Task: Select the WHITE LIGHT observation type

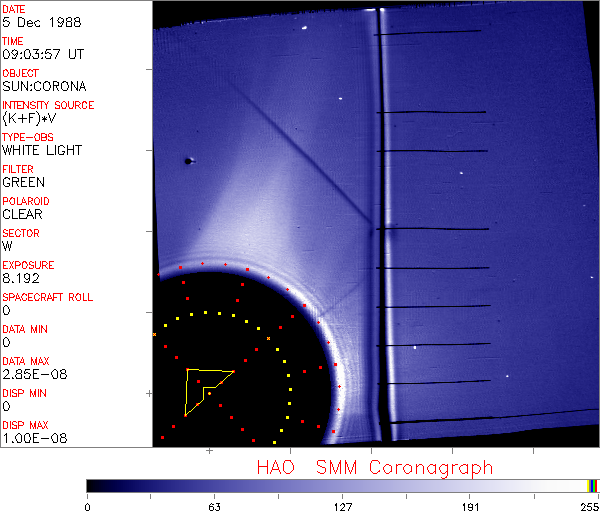Action: (42, 150)
